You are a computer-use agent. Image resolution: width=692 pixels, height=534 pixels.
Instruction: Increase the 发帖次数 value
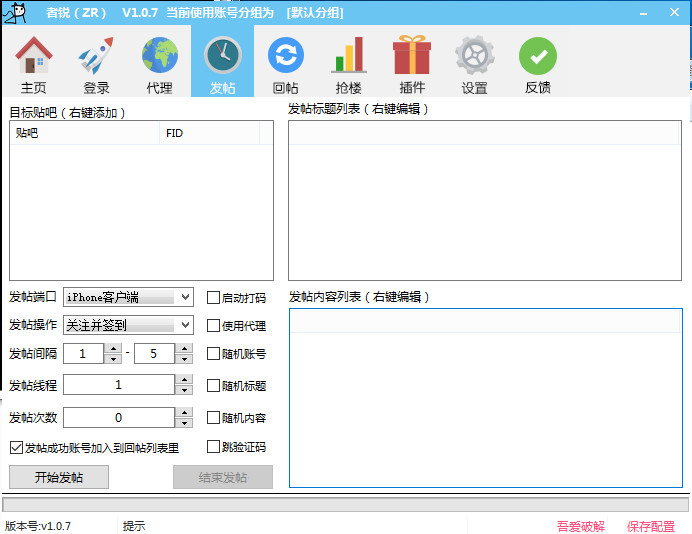184,413
